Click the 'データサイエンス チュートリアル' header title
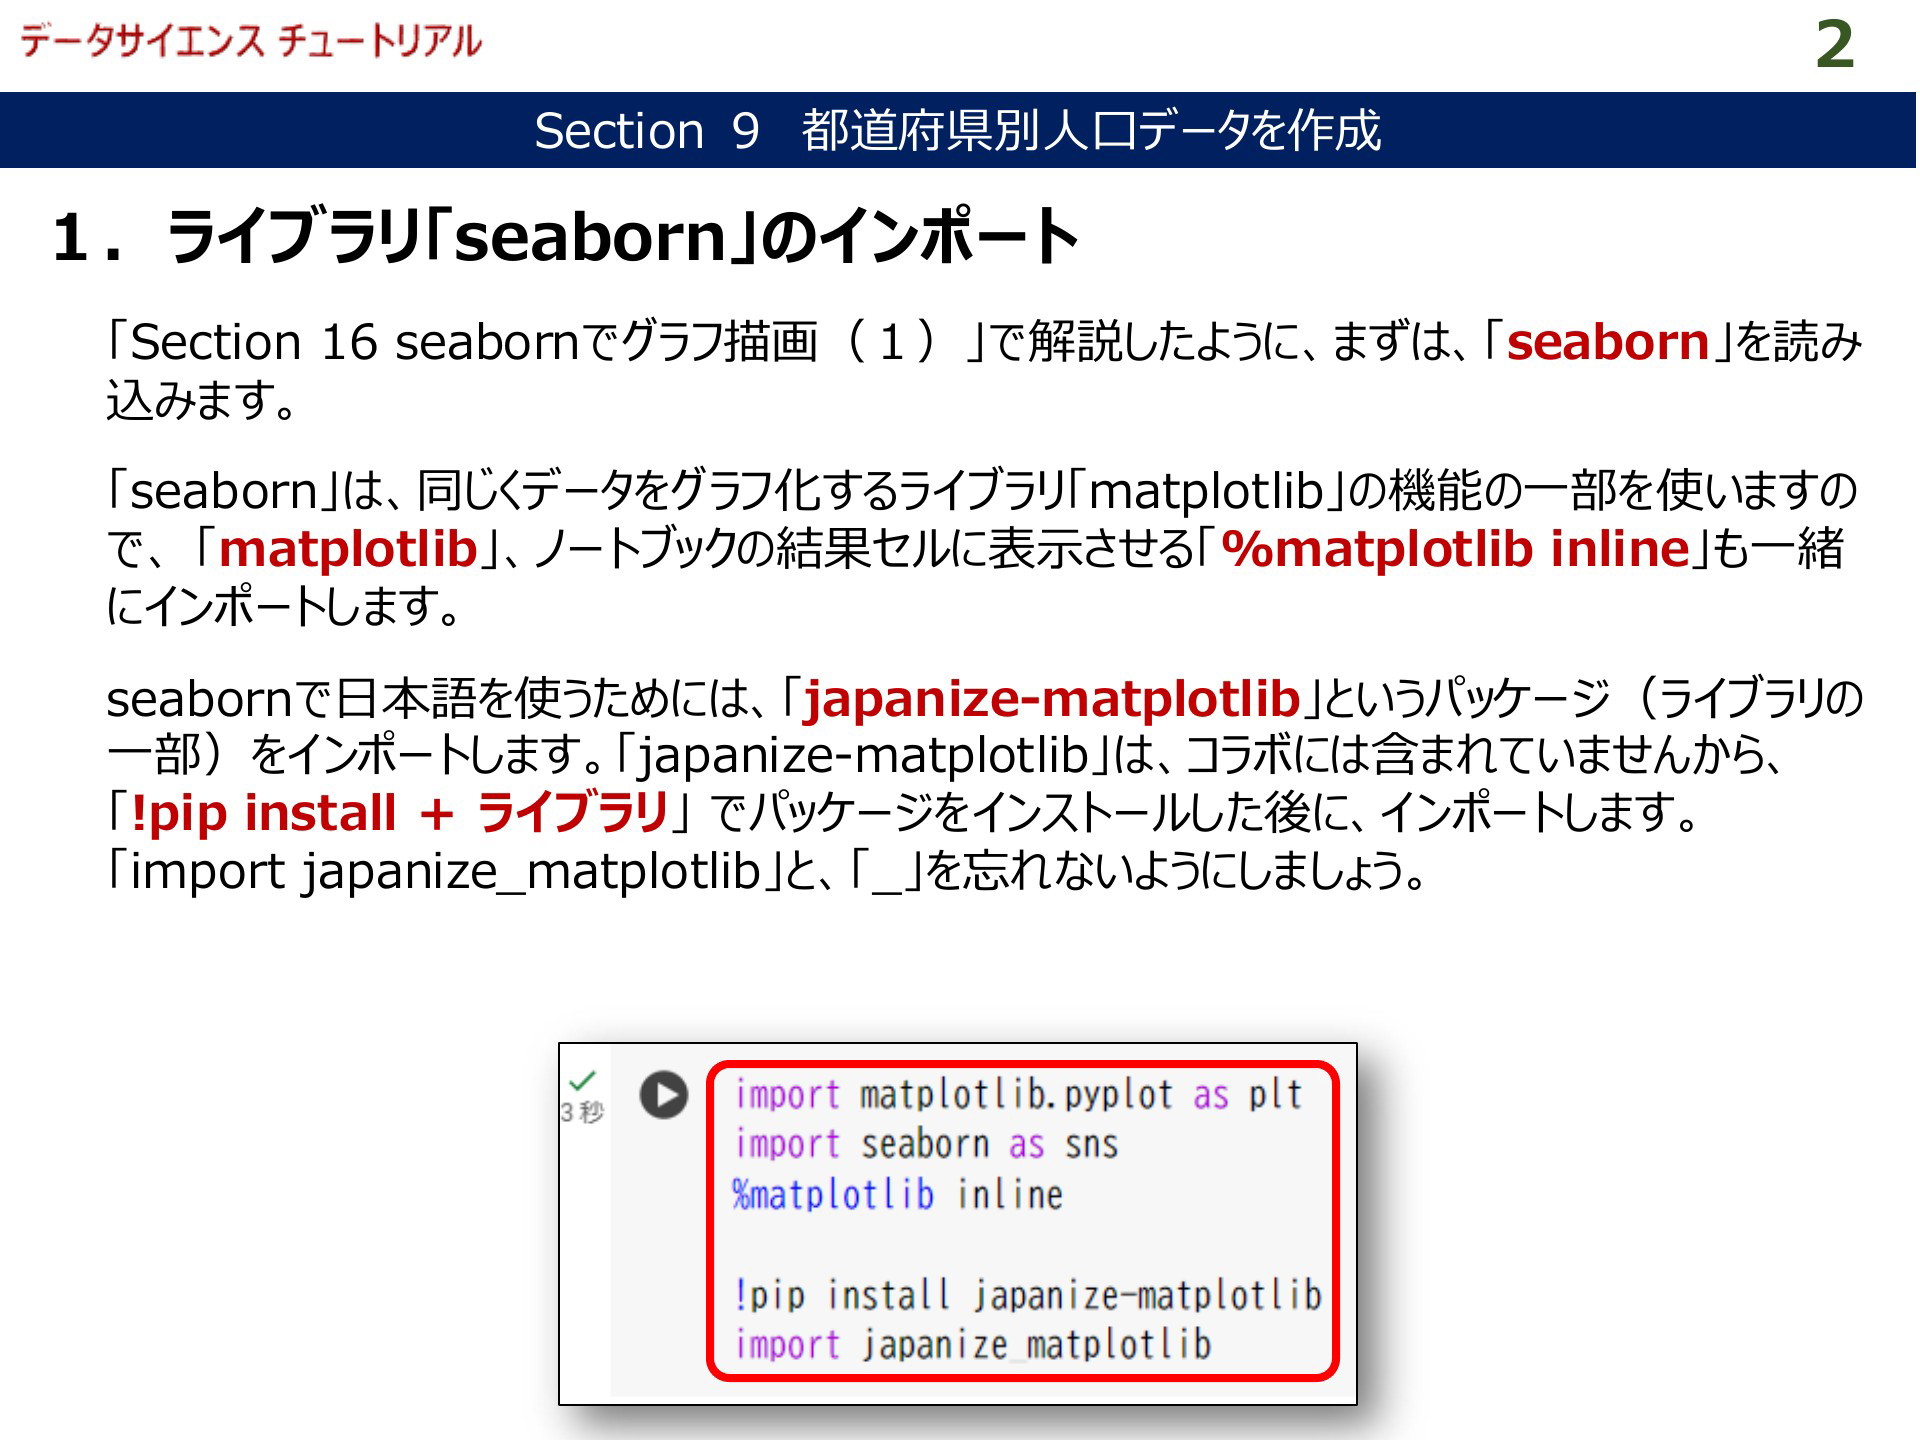The width and height of the screenshot is (1920, 1440). (x=251, y=41)
